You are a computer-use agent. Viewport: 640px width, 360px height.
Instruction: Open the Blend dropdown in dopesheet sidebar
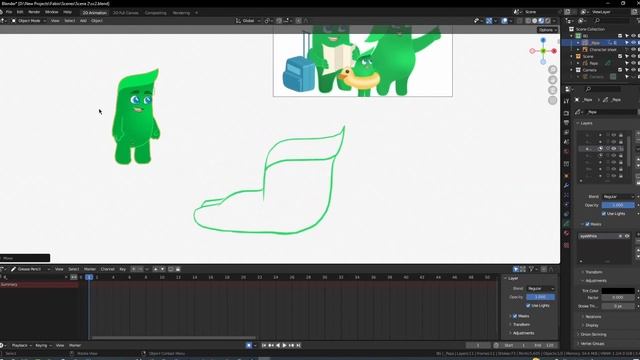(540, 289)
